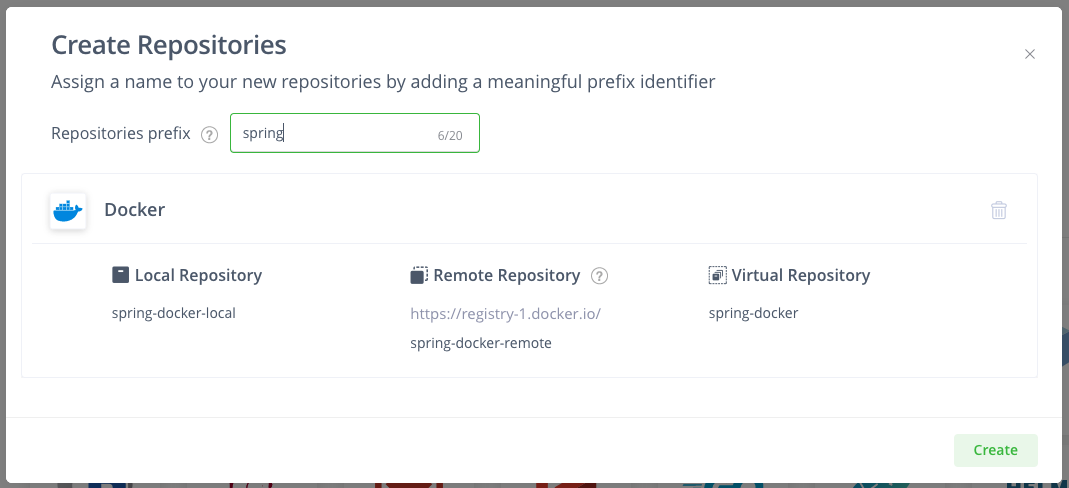The height and width of the screenshot is (488, 1069).
Task: Click the Create Repositories dialog title
Action: click(169, 45)
